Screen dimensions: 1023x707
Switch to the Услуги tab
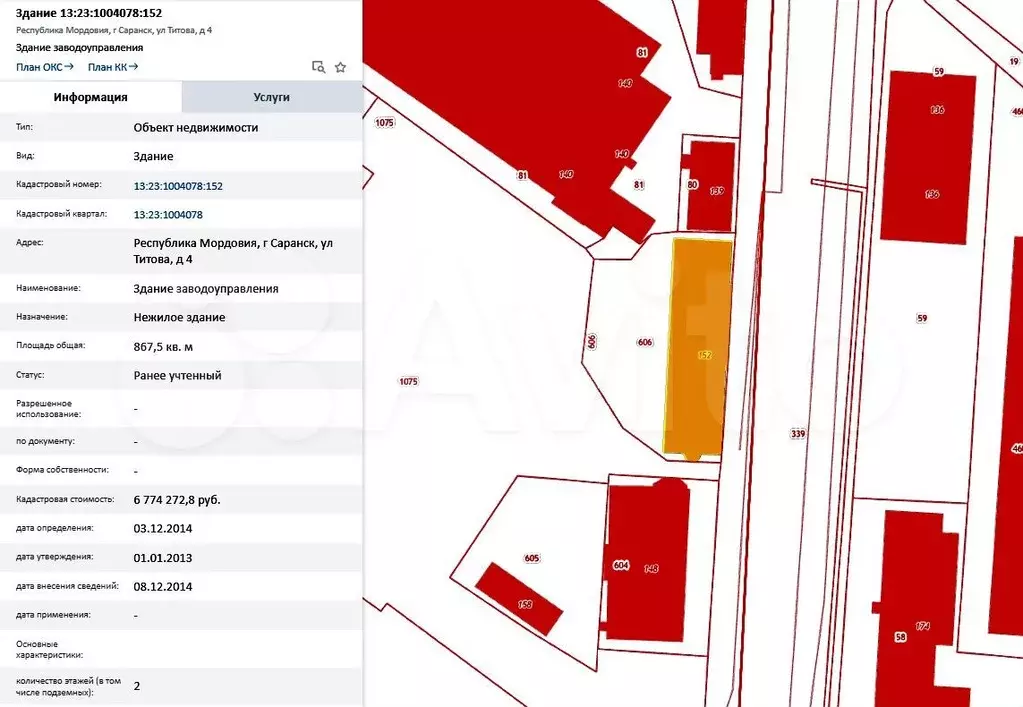tap(271, 97)
